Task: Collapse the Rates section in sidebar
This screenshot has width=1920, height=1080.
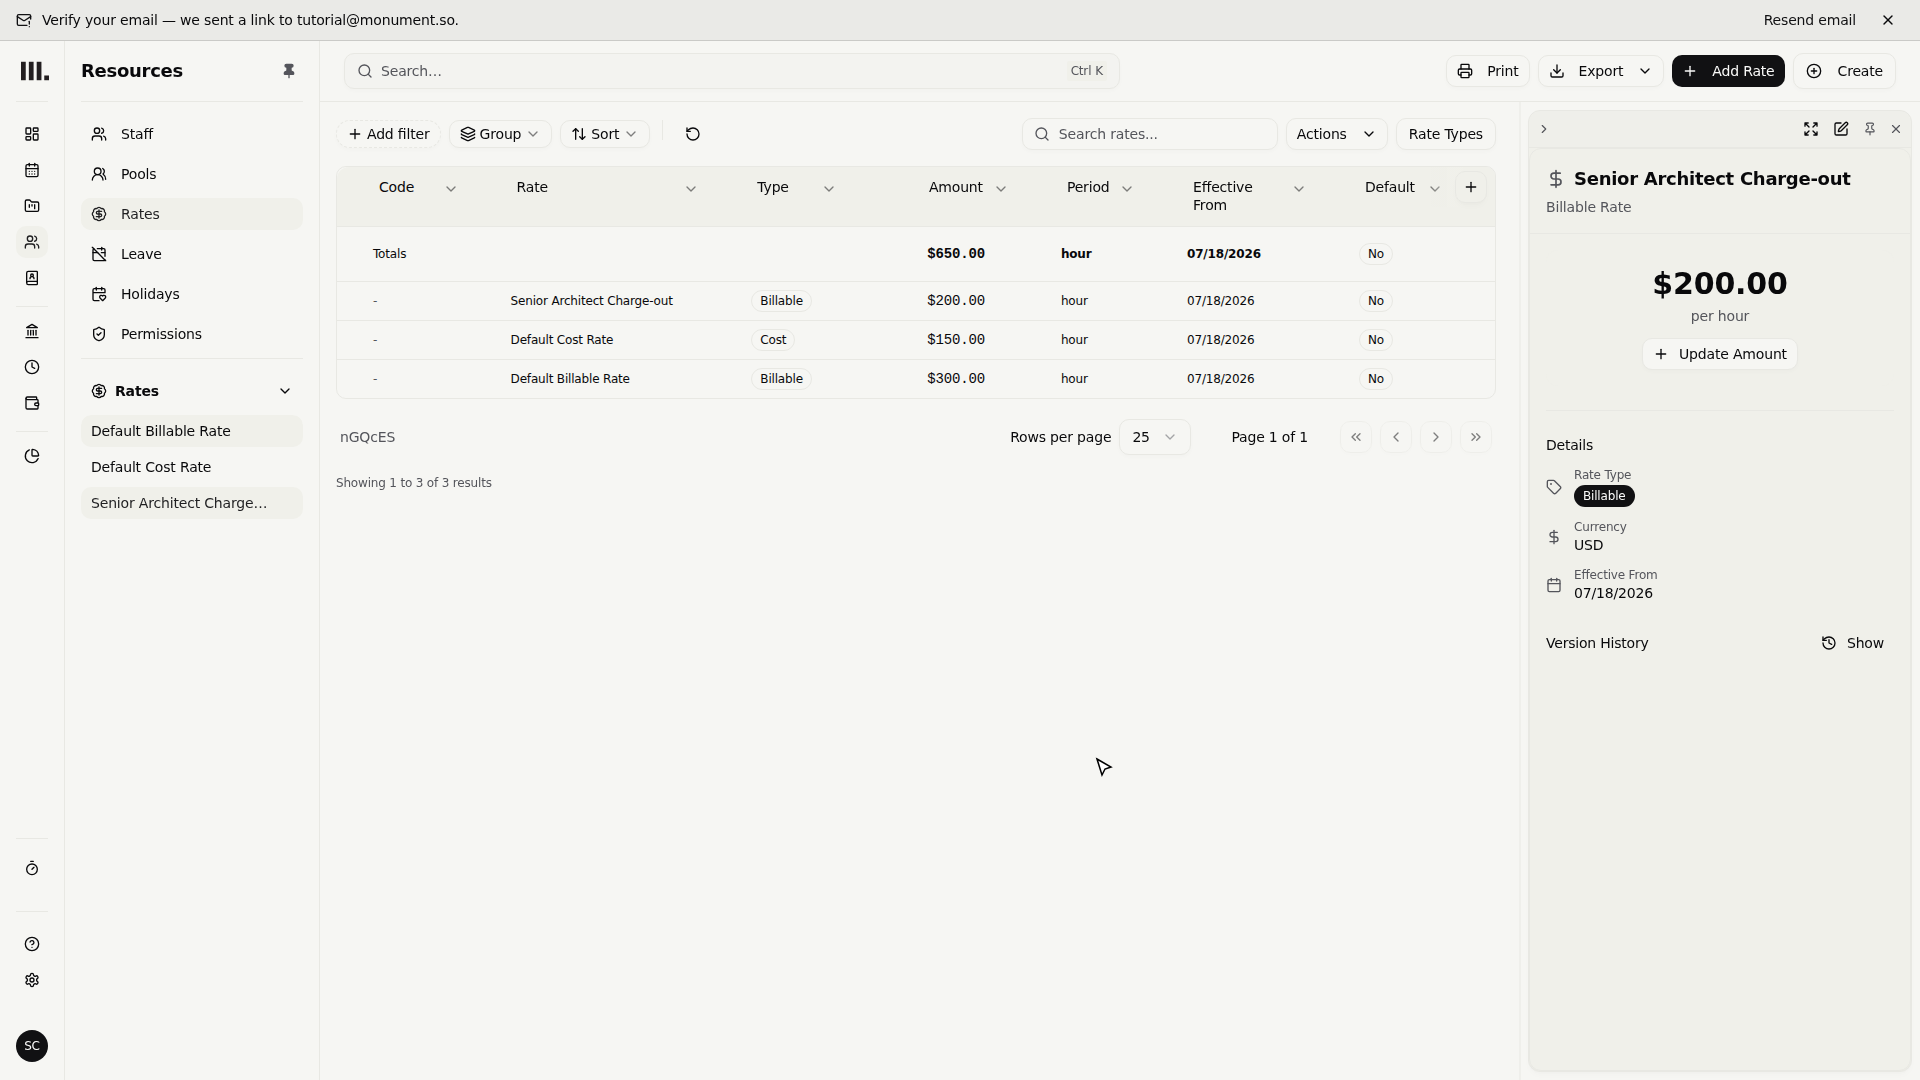Action: click(x=285, y=391)
